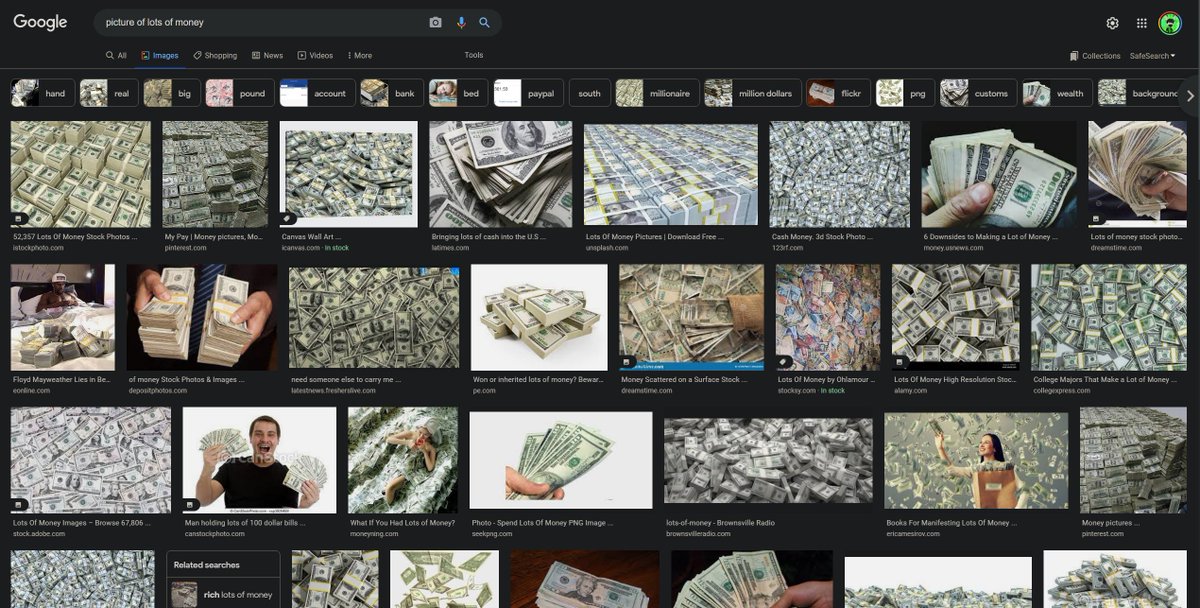Filter by the 'million dollars' chip

coord(752,93)
